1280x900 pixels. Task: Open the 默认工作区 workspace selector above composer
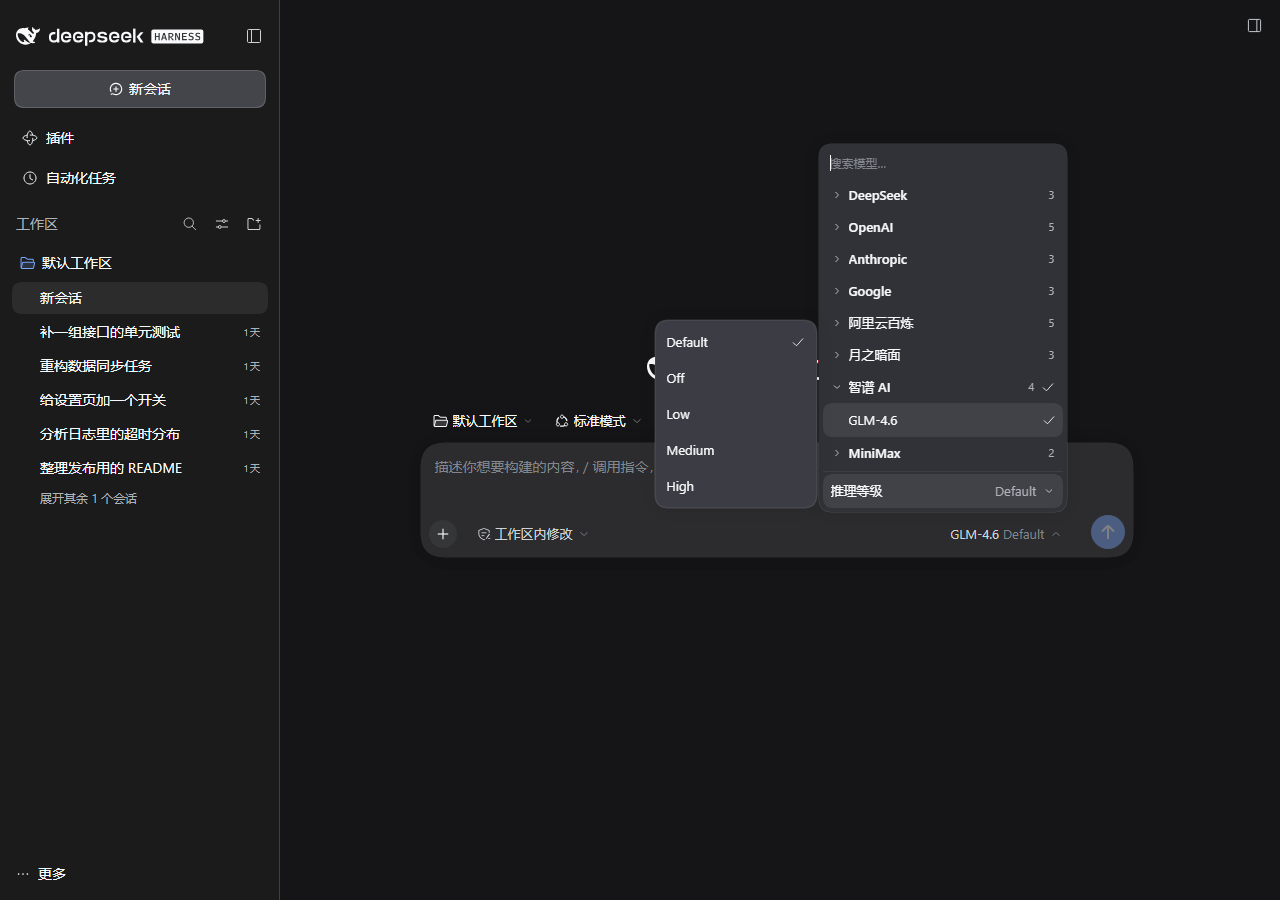click(483, 421)
